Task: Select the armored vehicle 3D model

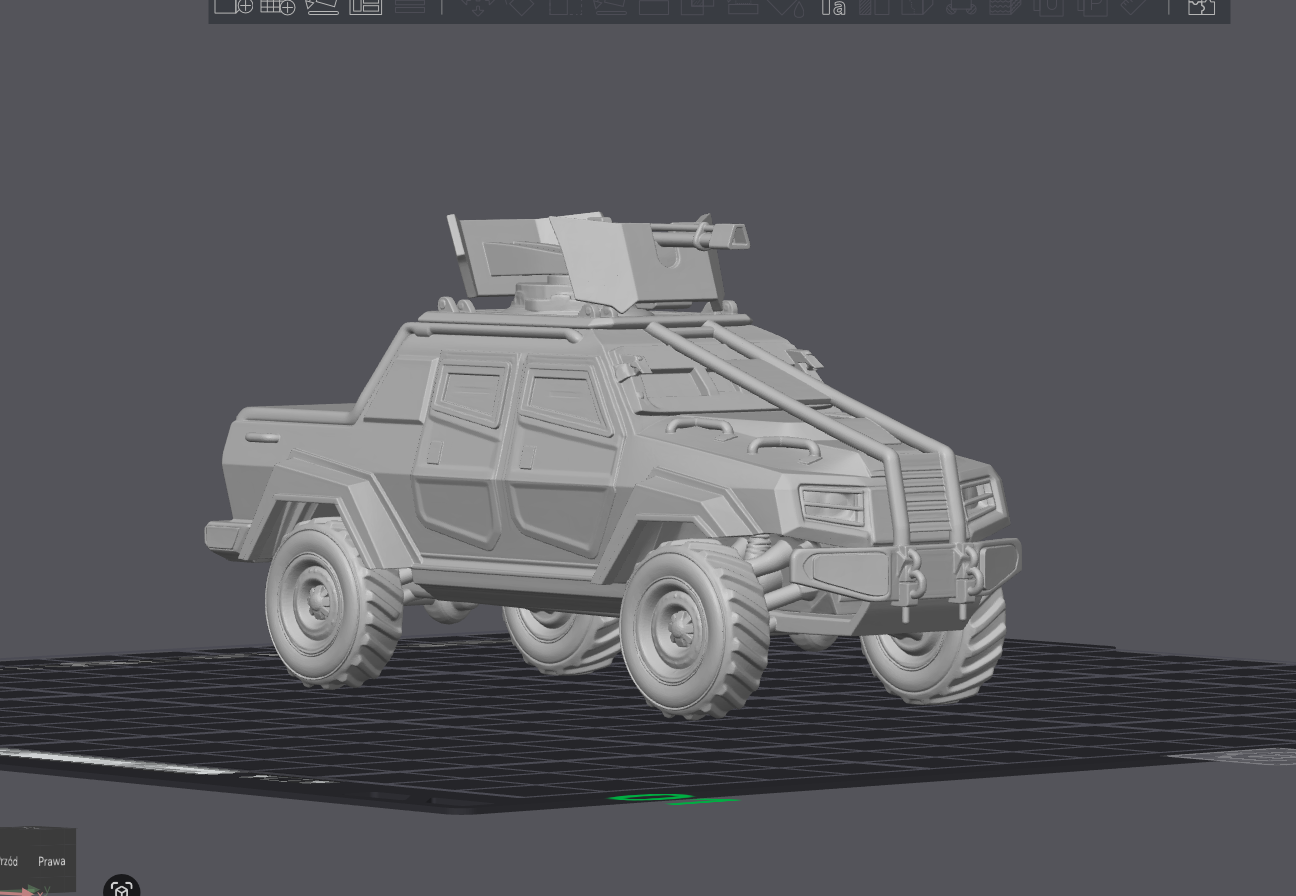Action: coord(612,464)
